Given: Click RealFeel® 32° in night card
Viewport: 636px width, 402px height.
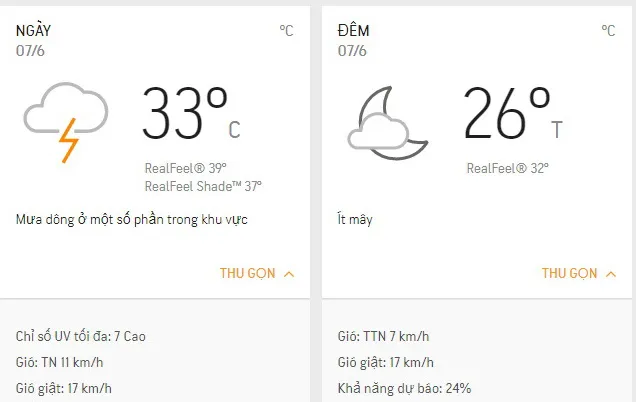Looking at the screenshot, I should [507, 167].
